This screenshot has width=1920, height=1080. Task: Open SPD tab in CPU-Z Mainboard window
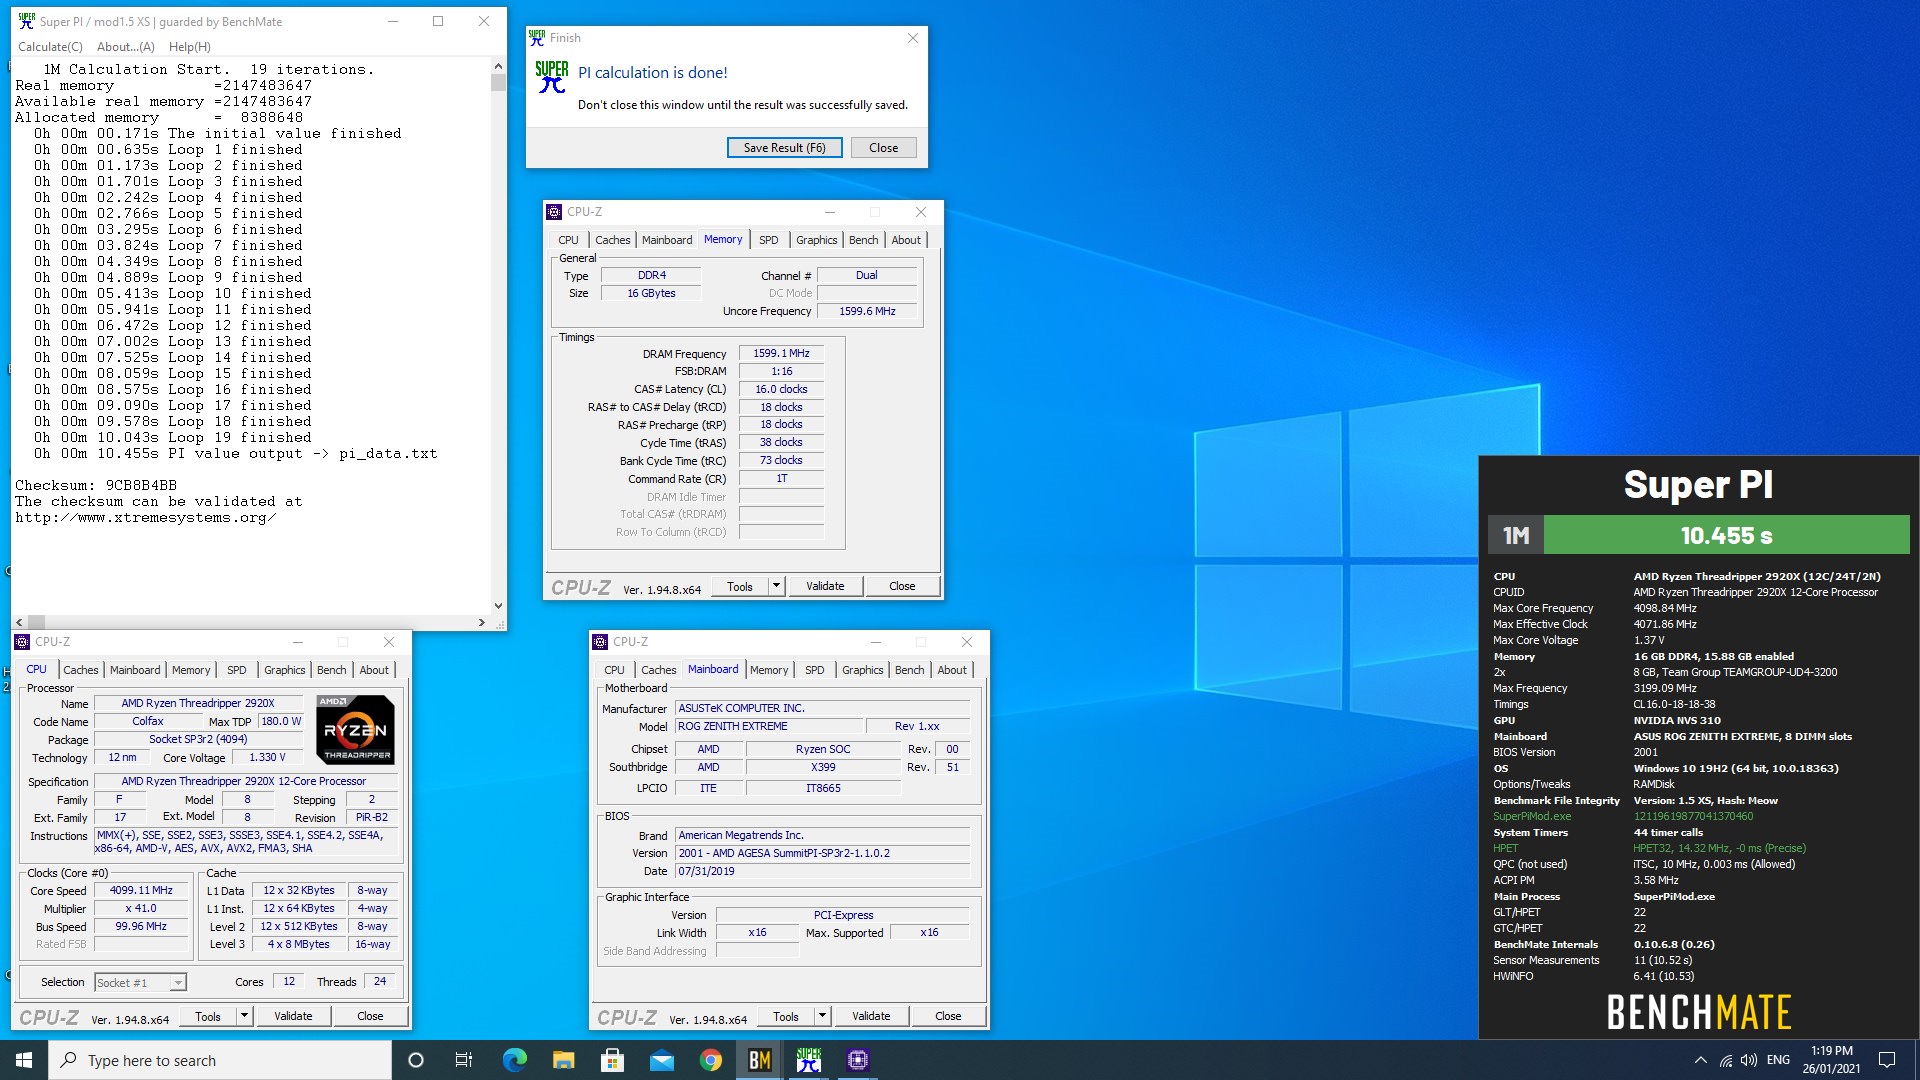coord(815,670)
